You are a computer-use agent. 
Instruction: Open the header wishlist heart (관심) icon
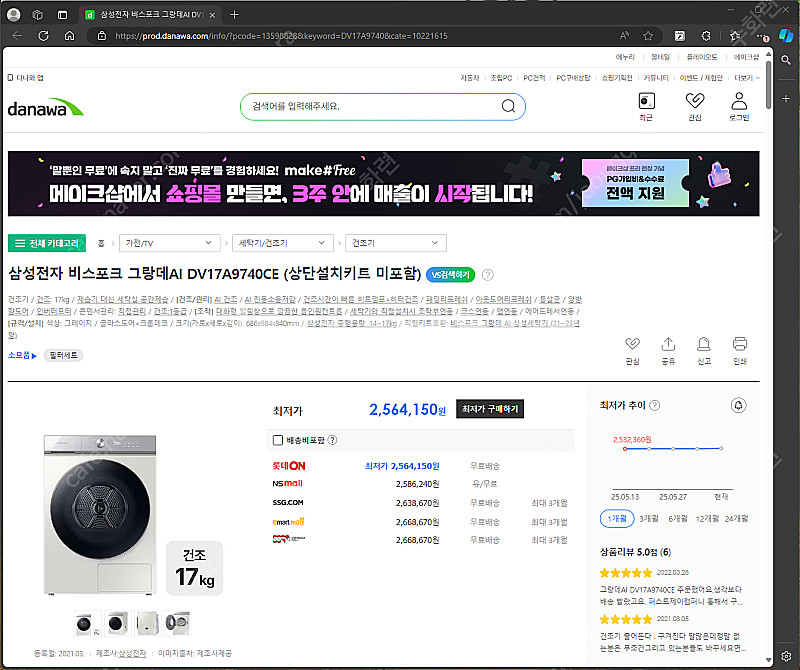(x=694, y=106)
